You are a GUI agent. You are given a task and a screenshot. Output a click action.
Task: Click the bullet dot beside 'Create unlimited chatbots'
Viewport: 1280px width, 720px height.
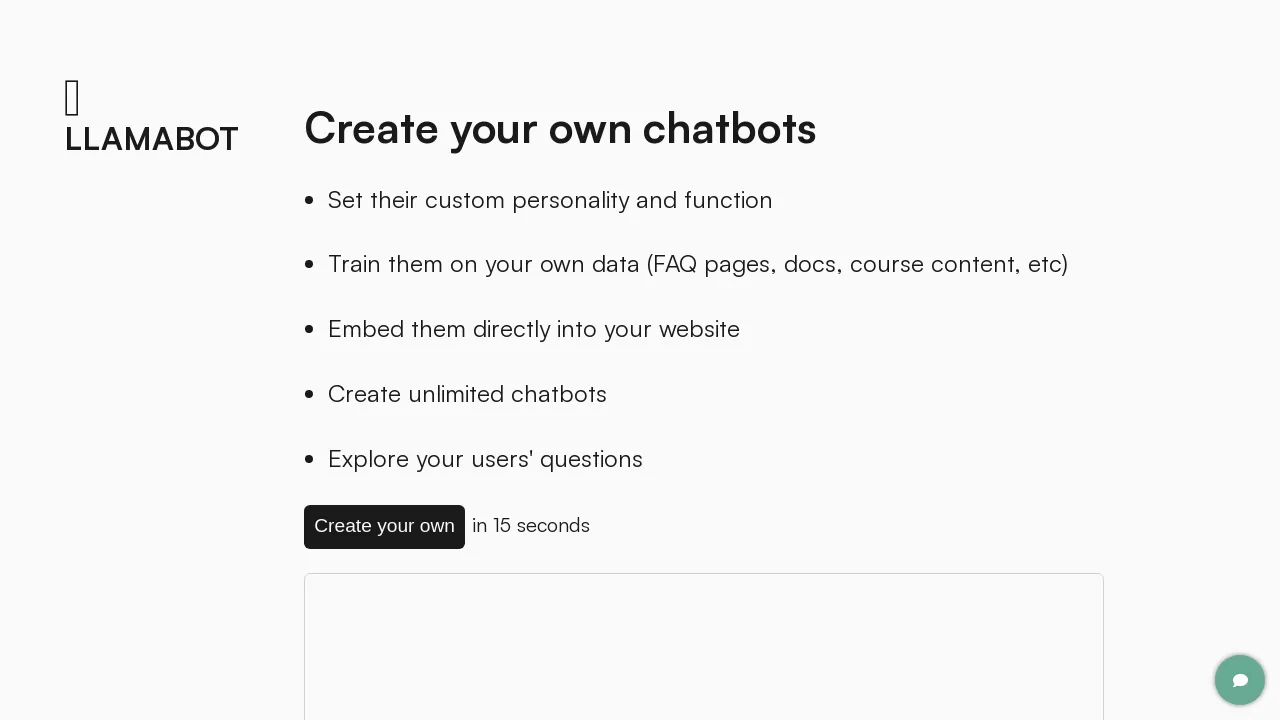(309, 394)
